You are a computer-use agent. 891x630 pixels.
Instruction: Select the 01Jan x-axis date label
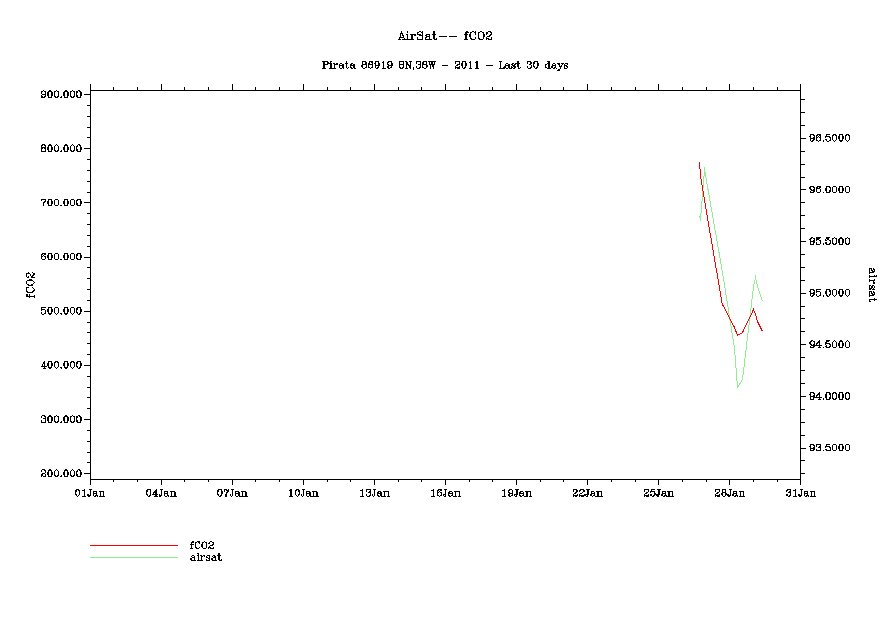click(90, 493)
